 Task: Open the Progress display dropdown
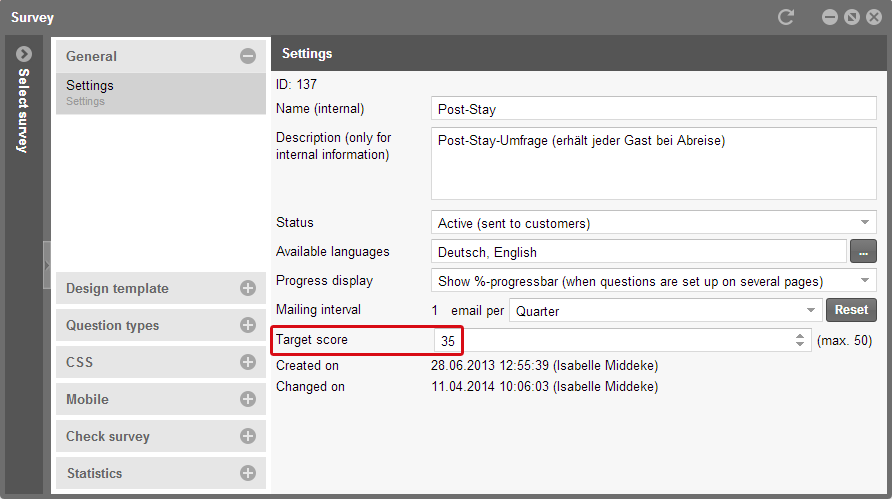click(654, 281)
